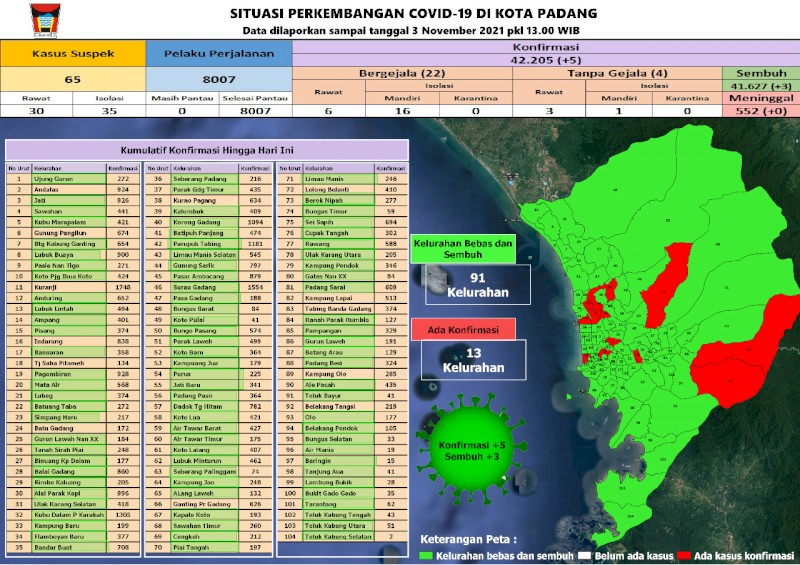Select the Bandar Buat row

tap(73, 548)
